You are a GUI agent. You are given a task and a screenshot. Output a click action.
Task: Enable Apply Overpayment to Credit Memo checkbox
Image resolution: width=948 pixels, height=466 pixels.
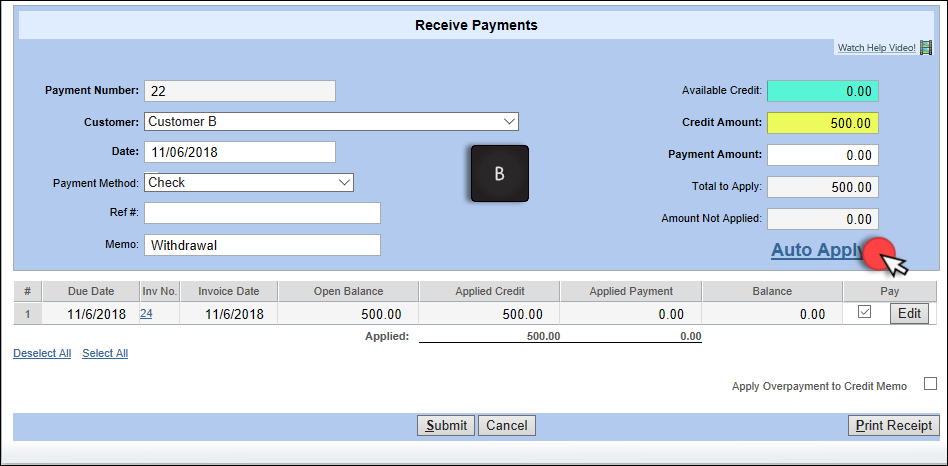pos(930,384)
